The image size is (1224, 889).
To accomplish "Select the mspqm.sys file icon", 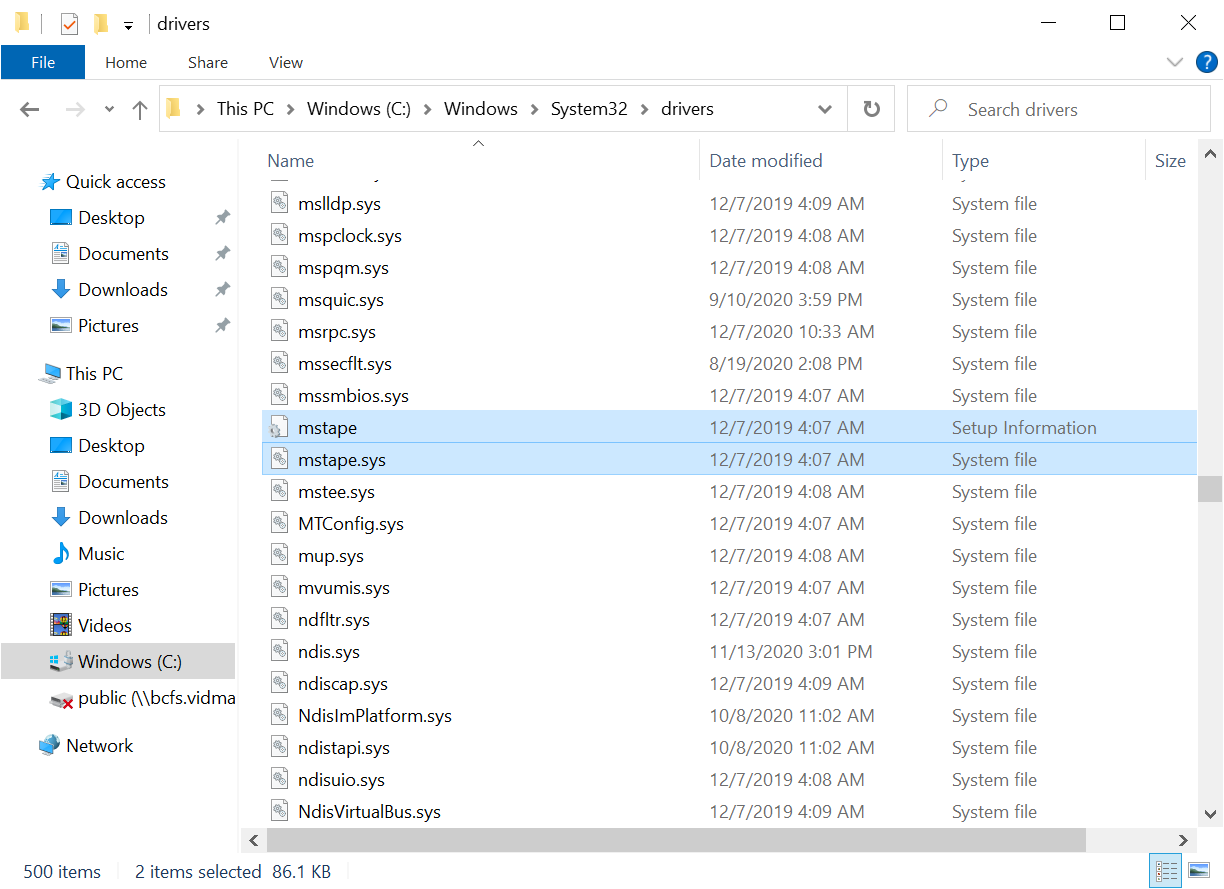I will pyautogui.click(x=279, y=268).
